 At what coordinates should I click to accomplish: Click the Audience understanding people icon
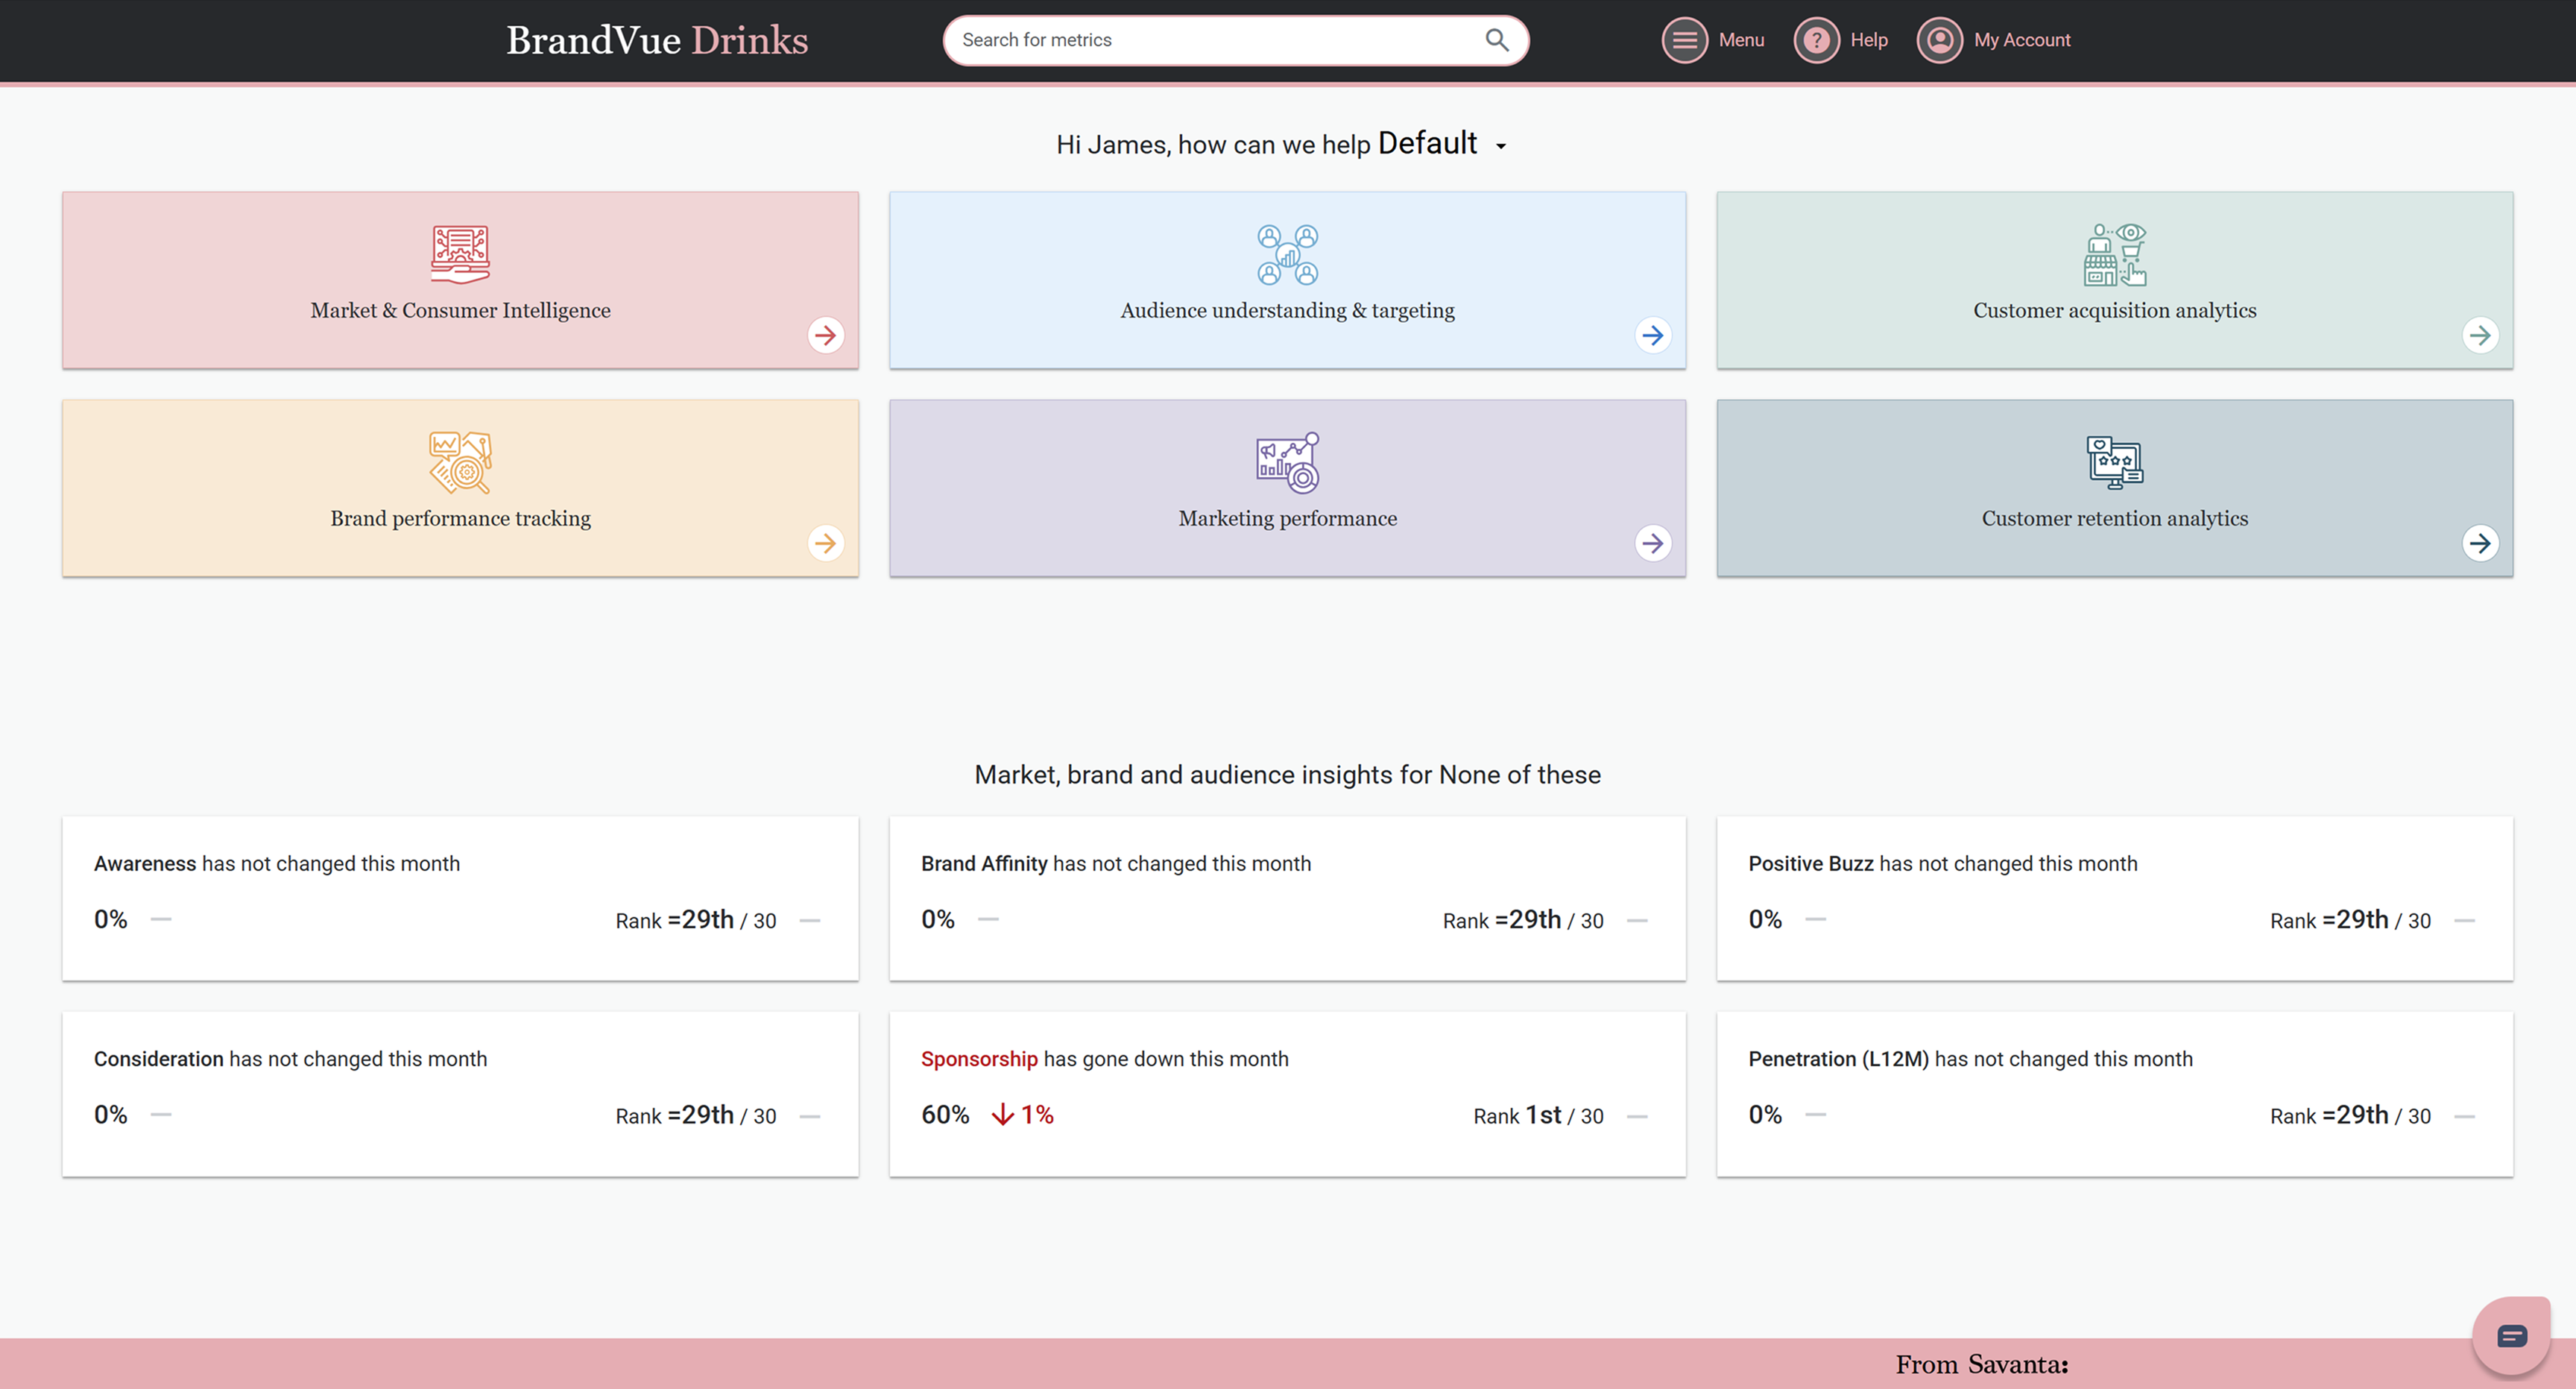1288,254
